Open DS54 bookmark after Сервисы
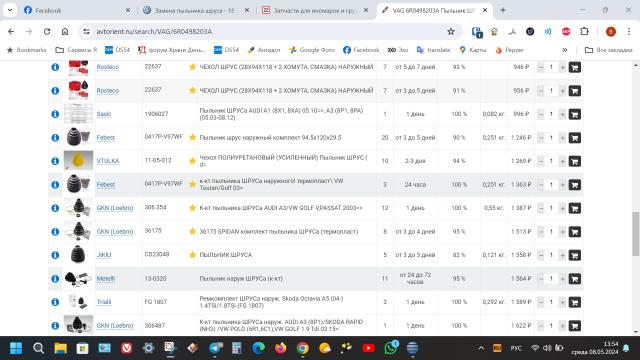The height and width of the screenshot is (360, 640). point(117,50)
